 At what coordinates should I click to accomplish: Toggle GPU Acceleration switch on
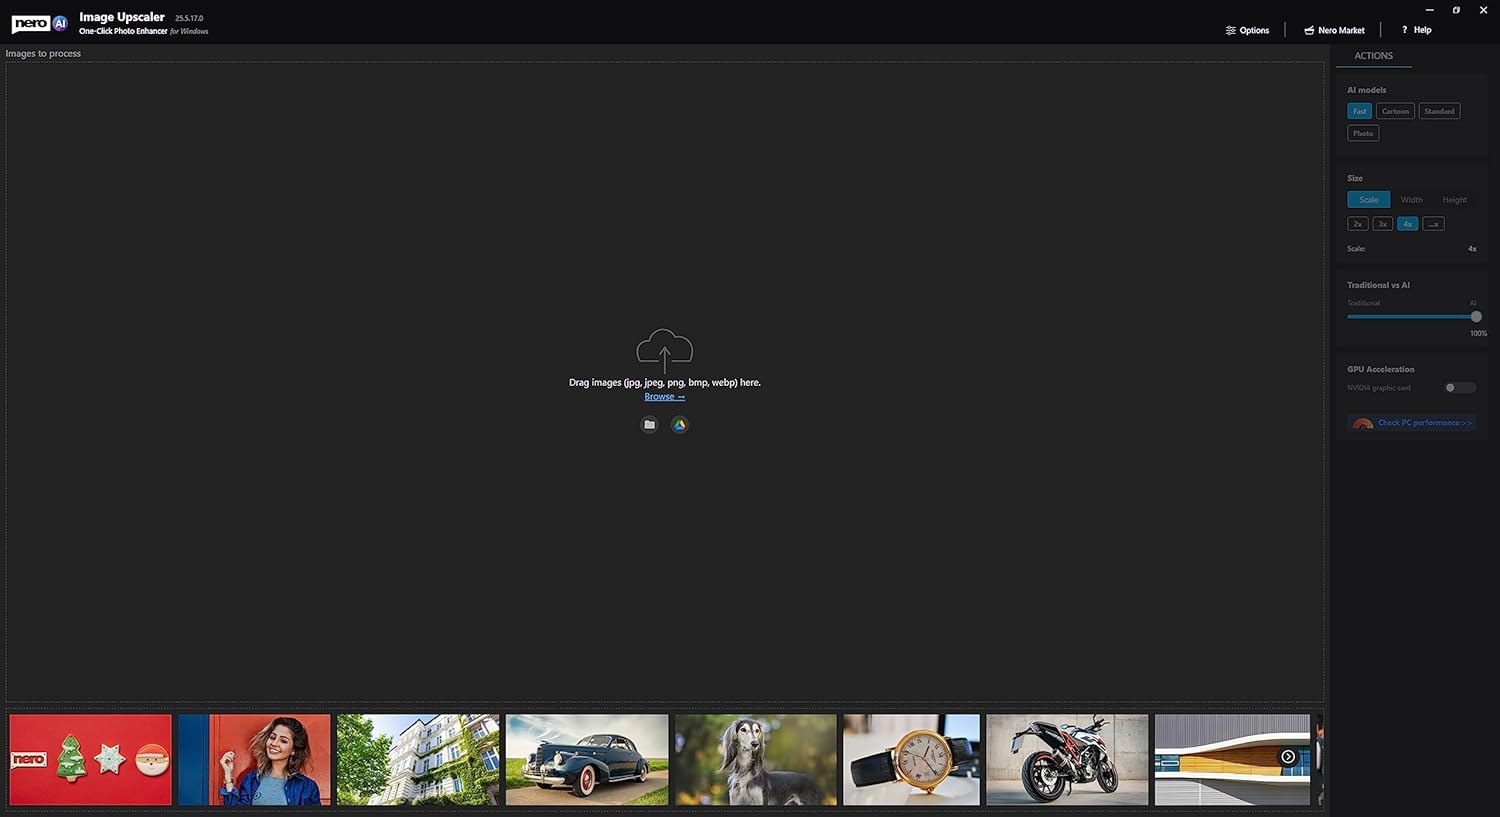click(x=1459, y=388)
